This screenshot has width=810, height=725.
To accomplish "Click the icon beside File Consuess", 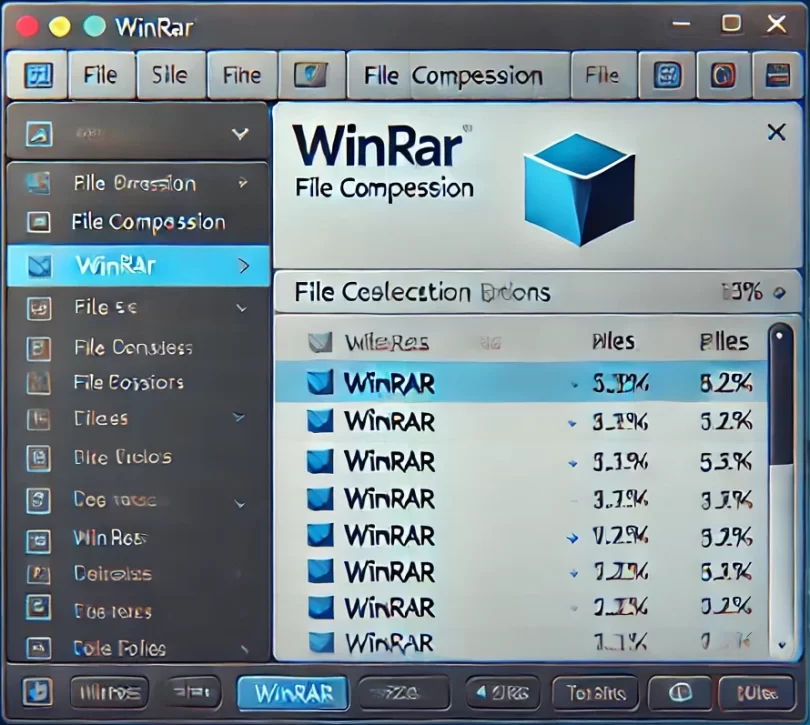I will coord(39,348).
